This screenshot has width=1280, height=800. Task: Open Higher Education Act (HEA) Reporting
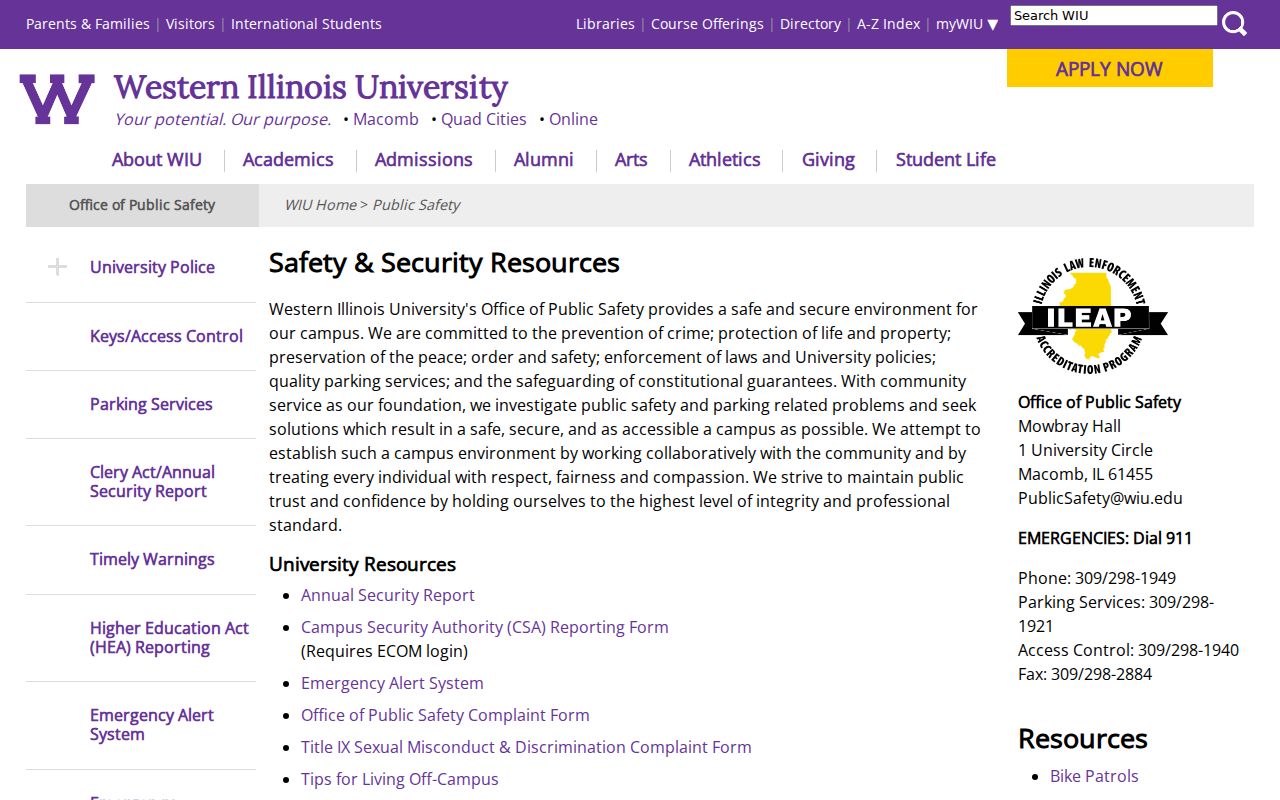169,638
